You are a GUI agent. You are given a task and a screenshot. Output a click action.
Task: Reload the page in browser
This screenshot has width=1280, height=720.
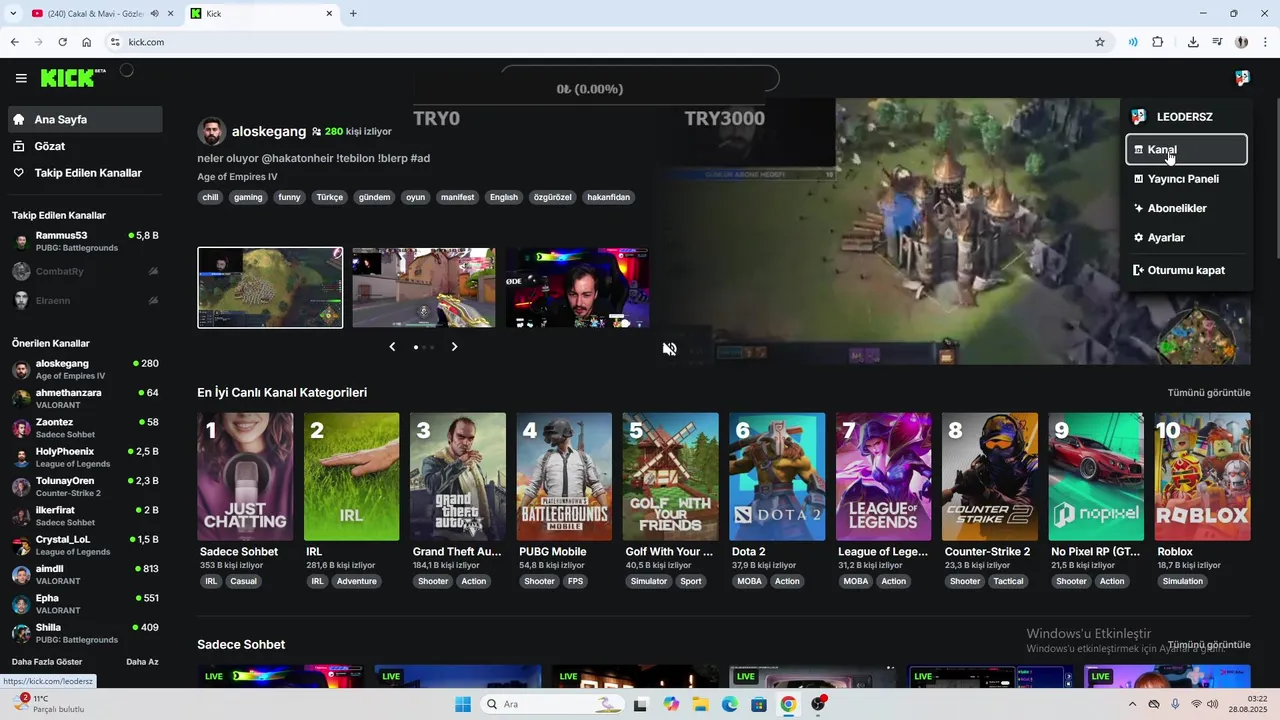62,42
